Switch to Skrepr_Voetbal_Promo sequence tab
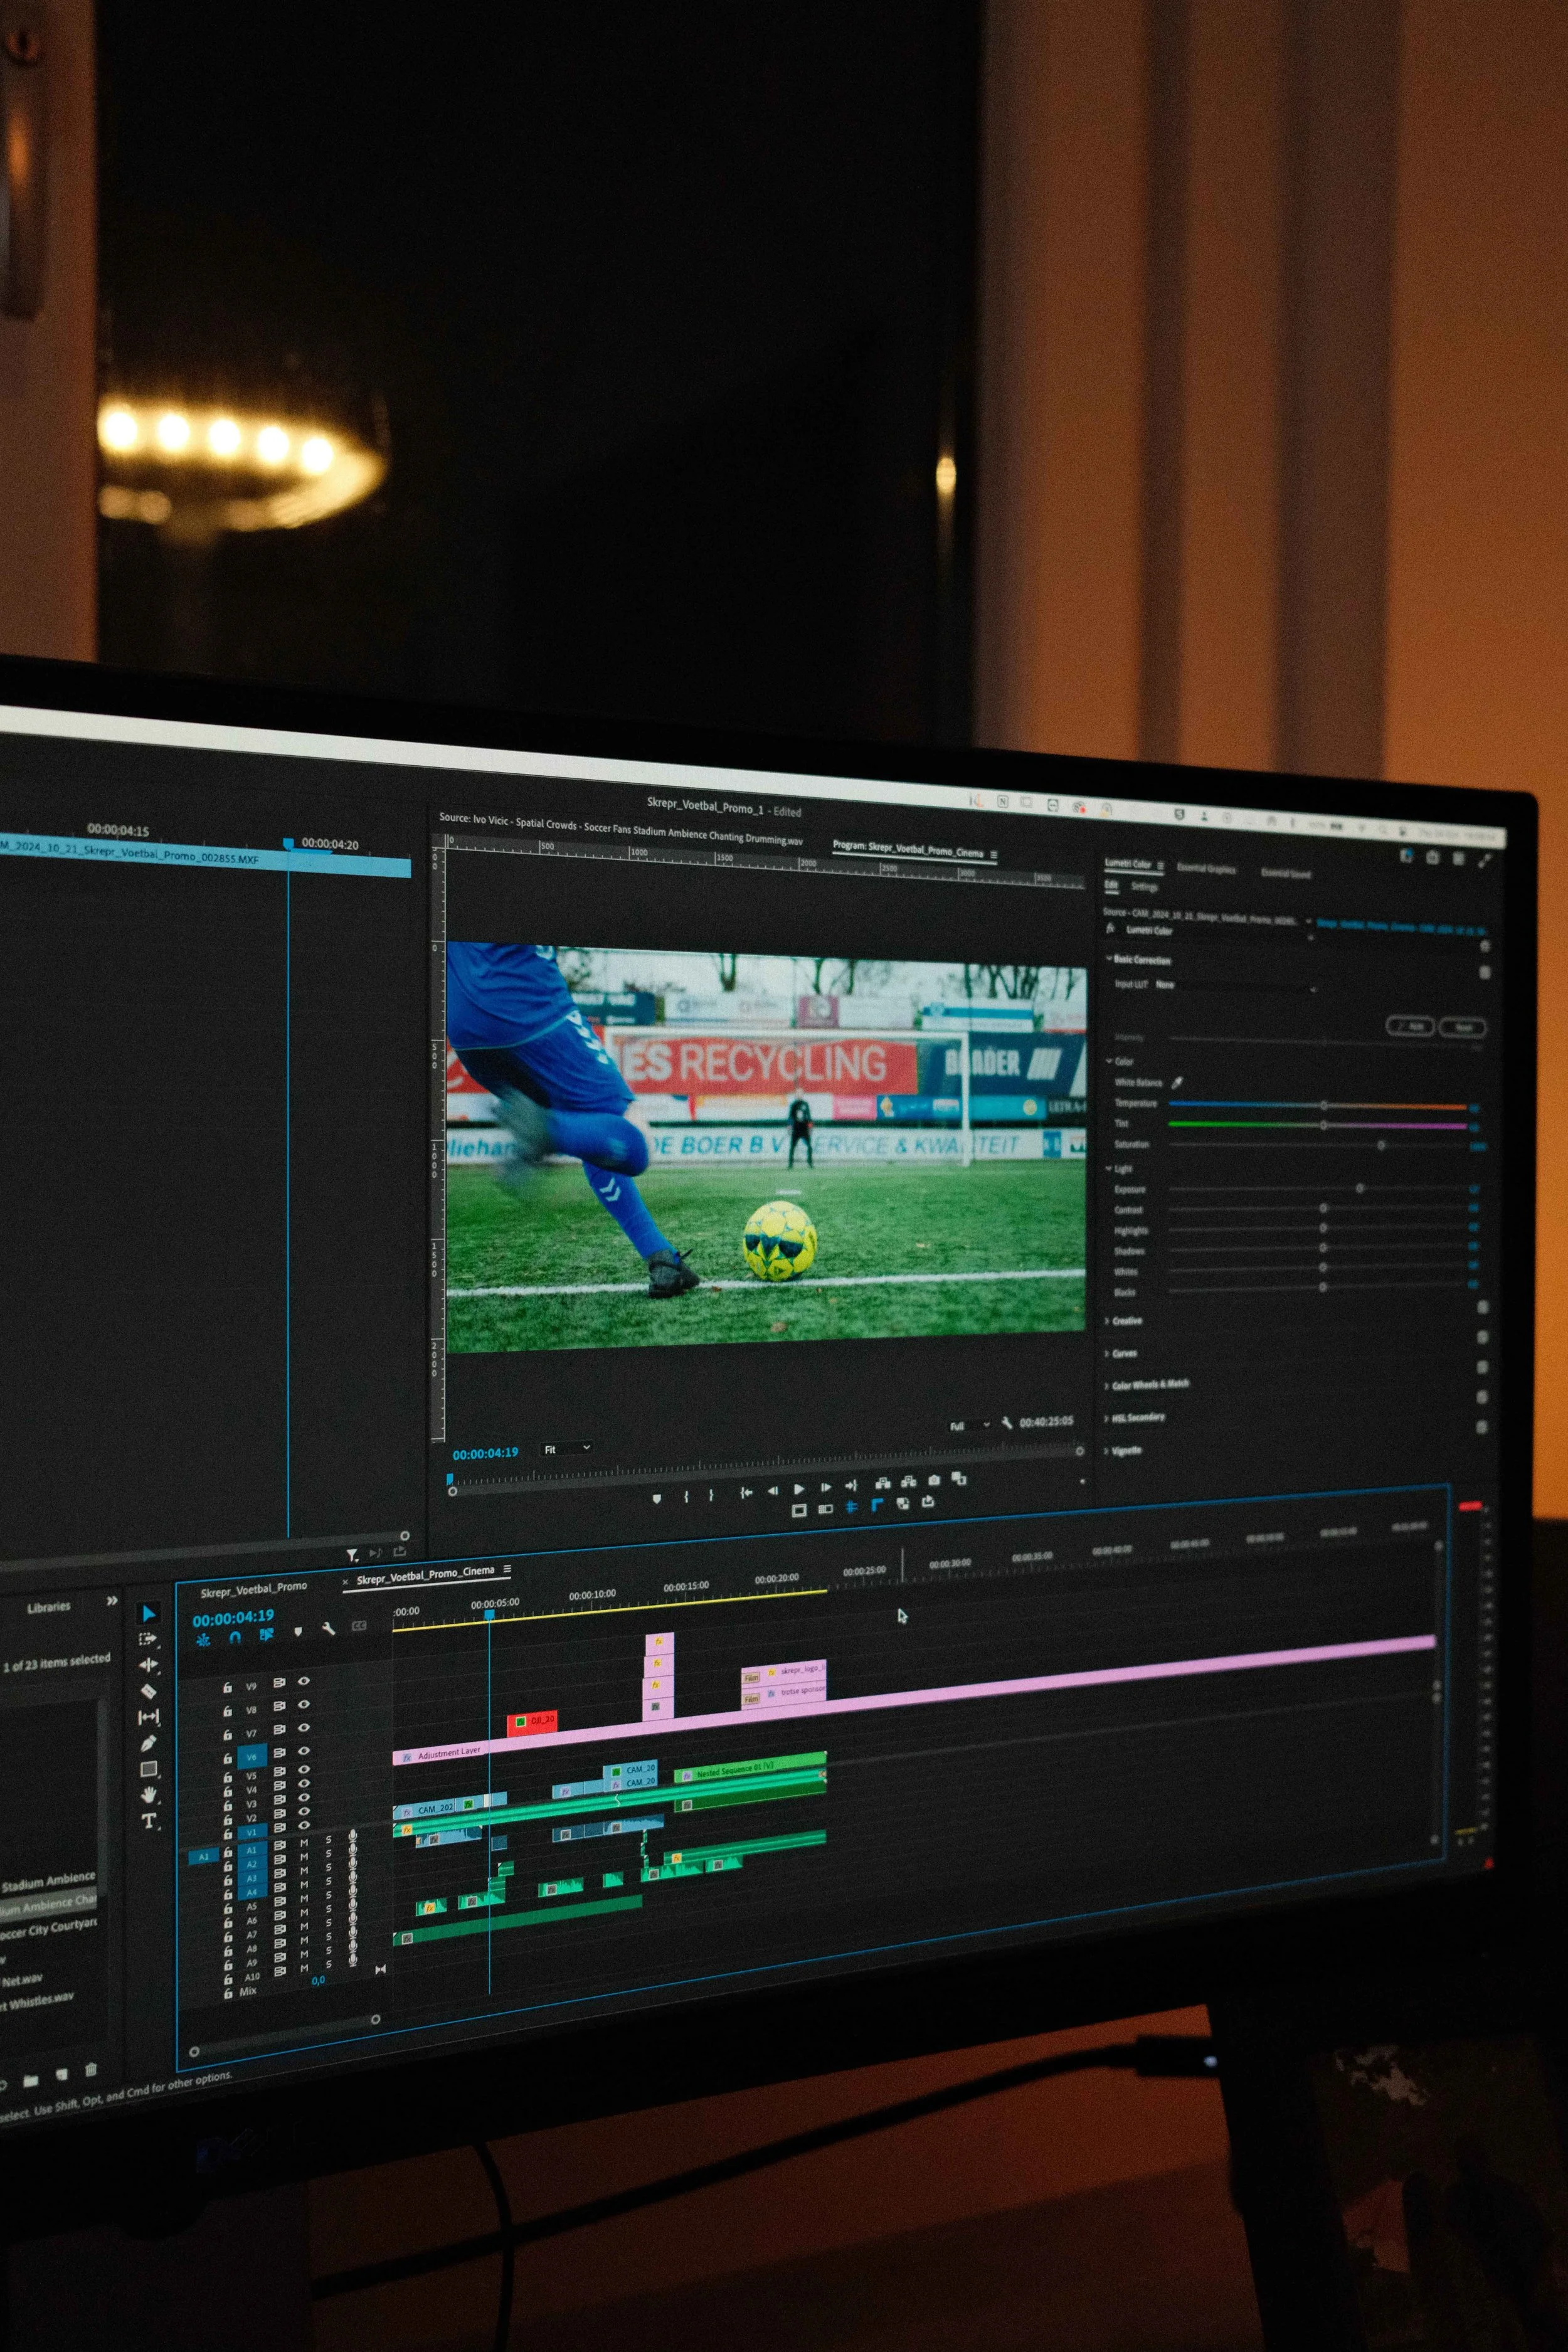The image size is (1568, 2352). (x=253, y=1588)
